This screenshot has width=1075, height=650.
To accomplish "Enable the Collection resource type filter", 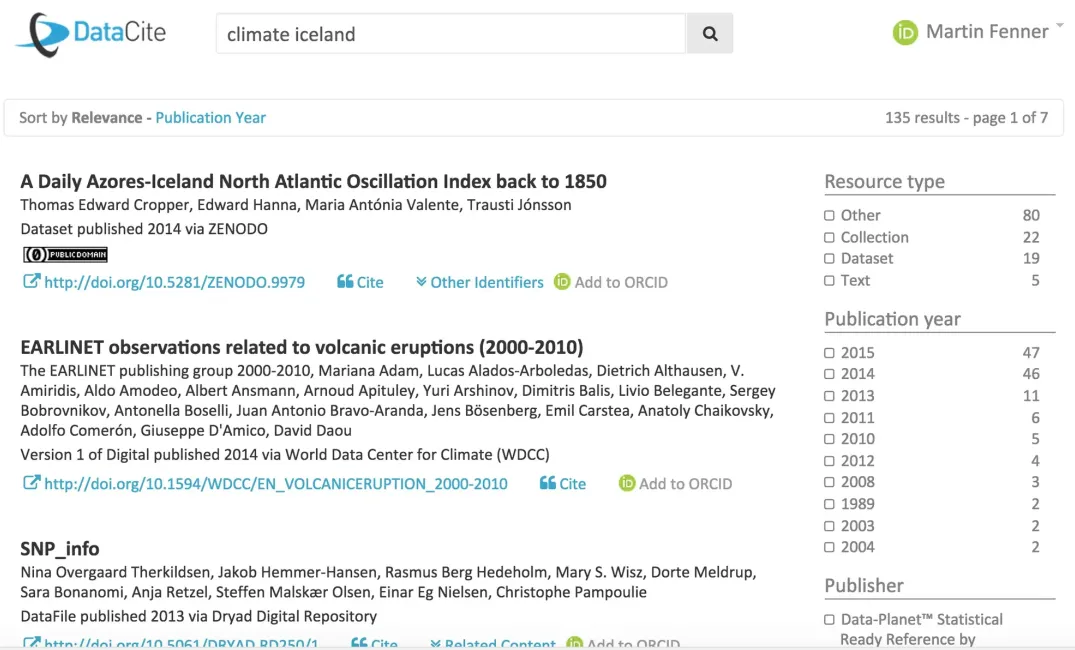I will (x=829, y=238).
